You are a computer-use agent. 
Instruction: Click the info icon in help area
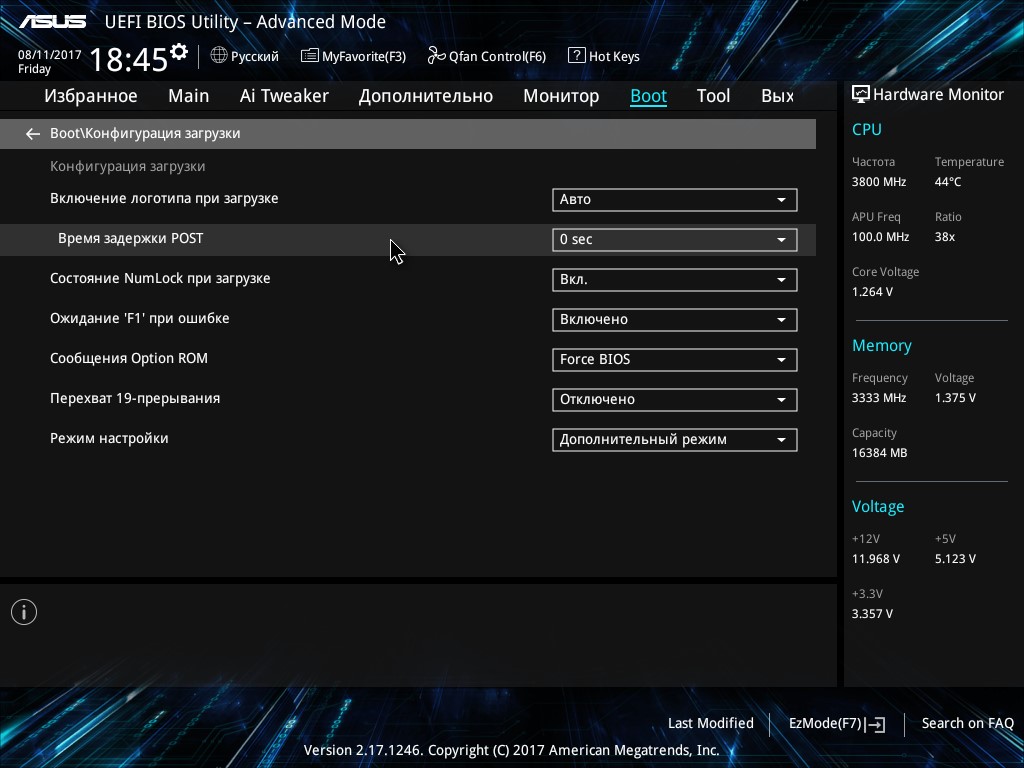click(24, 612)
